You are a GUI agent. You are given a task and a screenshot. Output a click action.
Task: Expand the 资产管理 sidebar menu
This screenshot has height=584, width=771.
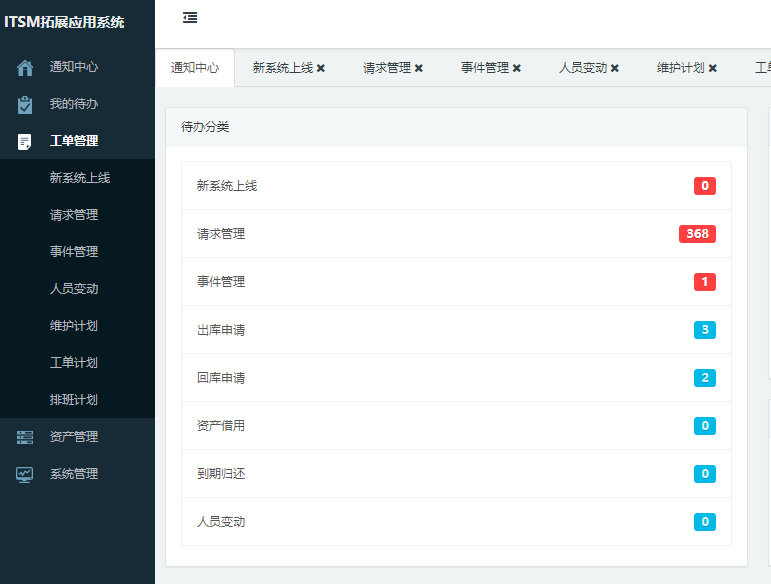(77, 437)
